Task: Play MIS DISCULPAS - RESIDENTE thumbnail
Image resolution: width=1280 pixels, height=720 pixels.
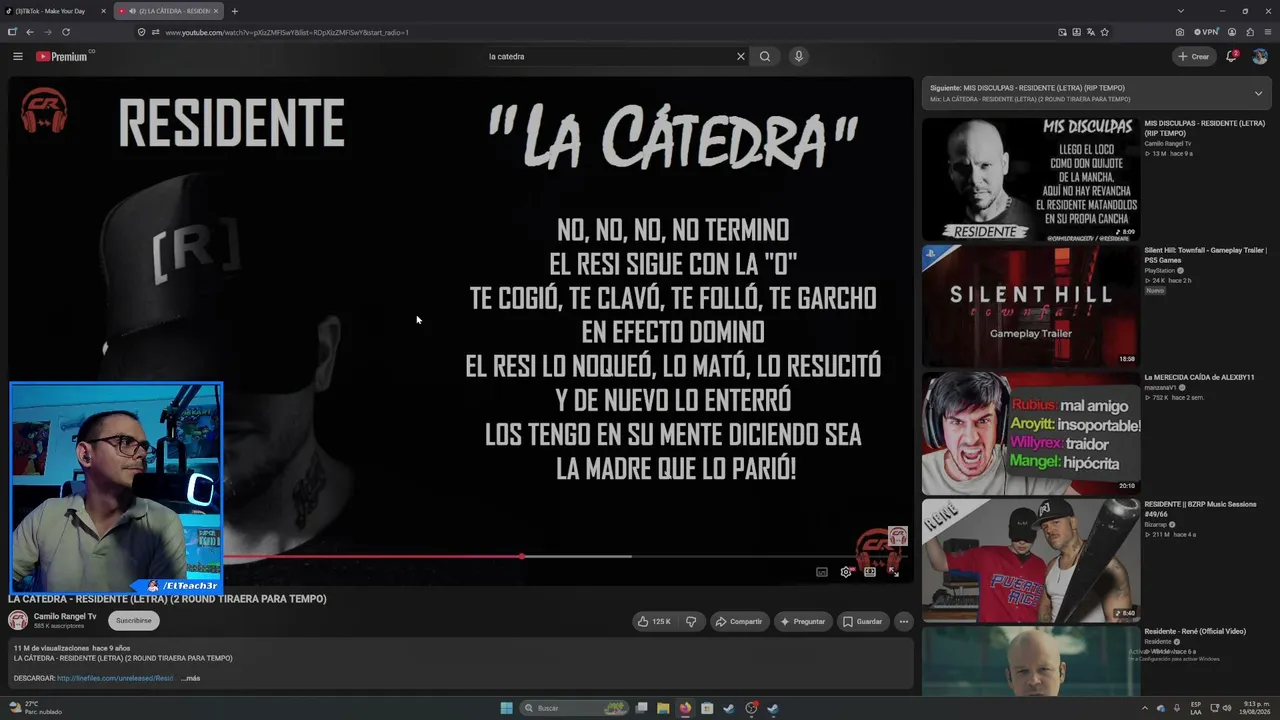Action: pyautogui.click(x=1031, y=179)
